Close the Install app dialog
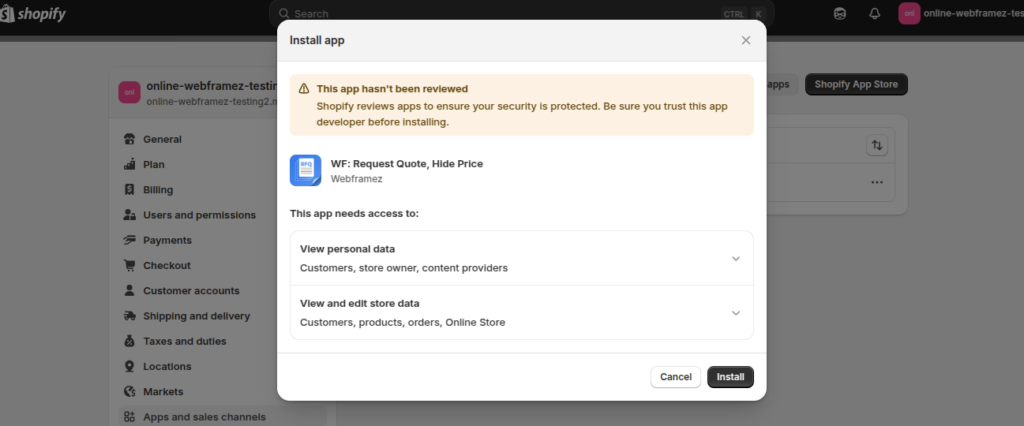The width and height of the screenshot is (1024, 426). 746,41
